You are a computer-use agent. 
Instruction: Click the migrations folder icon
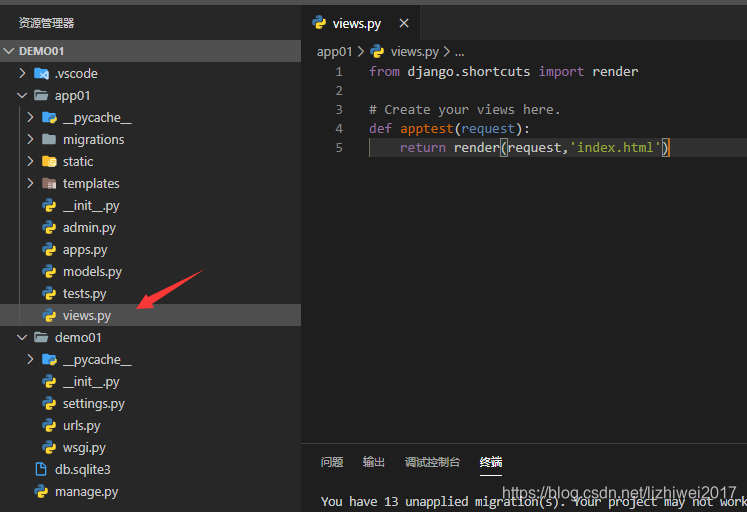click(x=49, y=139)
